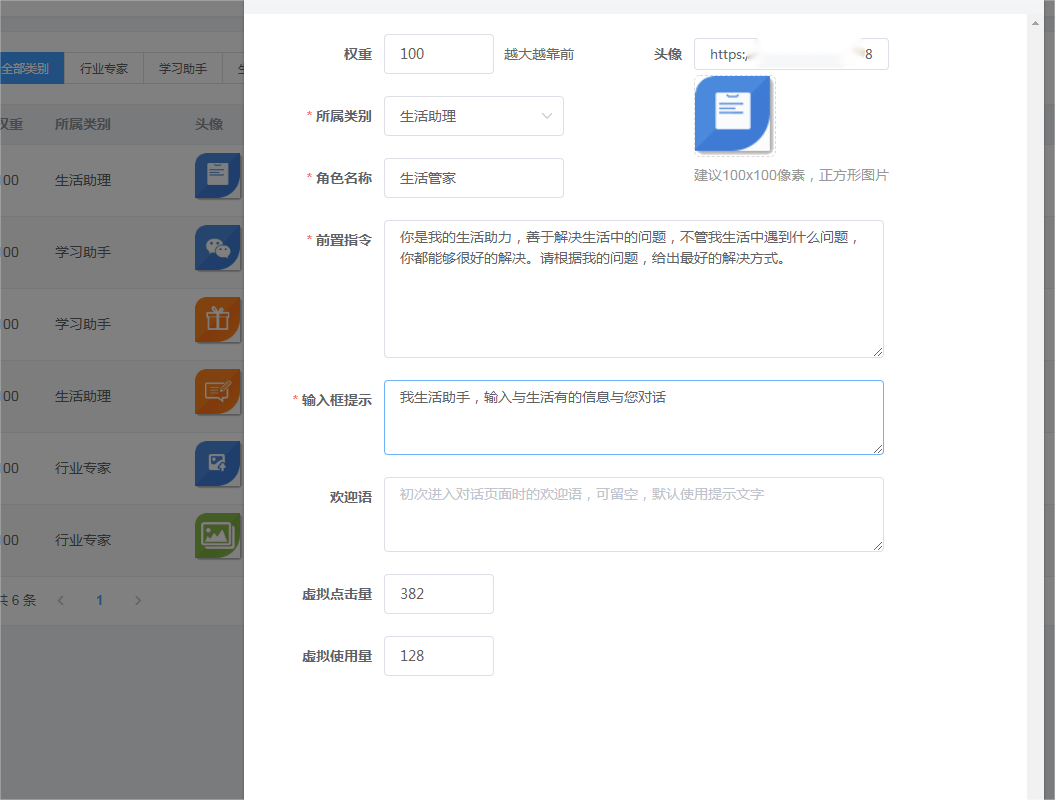
Task: Open the 所属类别 dropdown showing 生活助理
Action: pos(473,116)
